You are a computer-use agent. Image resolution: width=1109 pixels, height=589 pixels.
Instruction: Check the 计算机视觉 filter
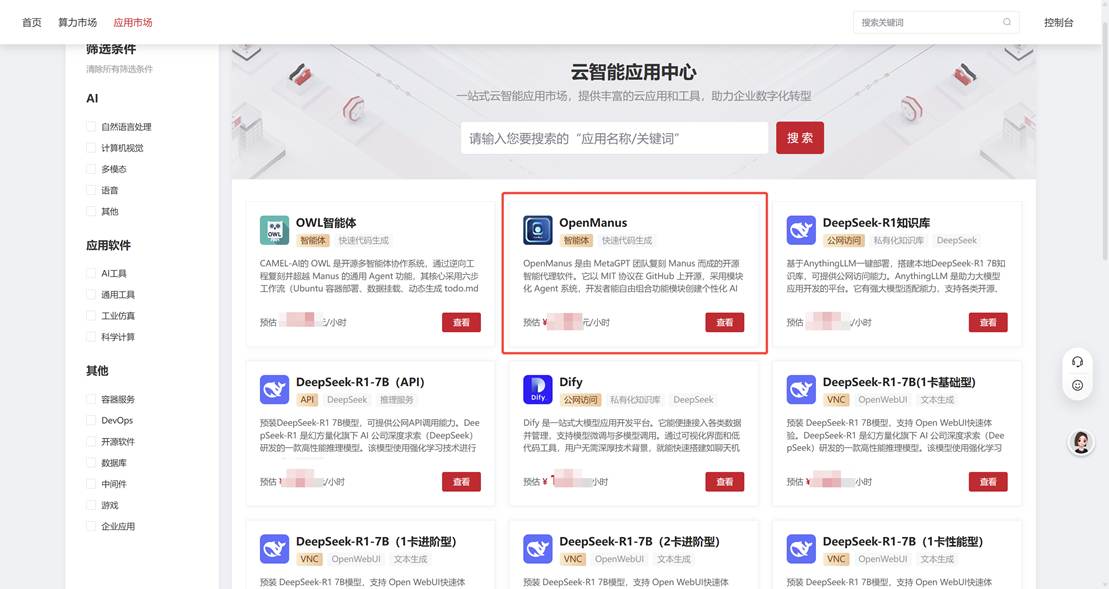(x=91, y=148)
